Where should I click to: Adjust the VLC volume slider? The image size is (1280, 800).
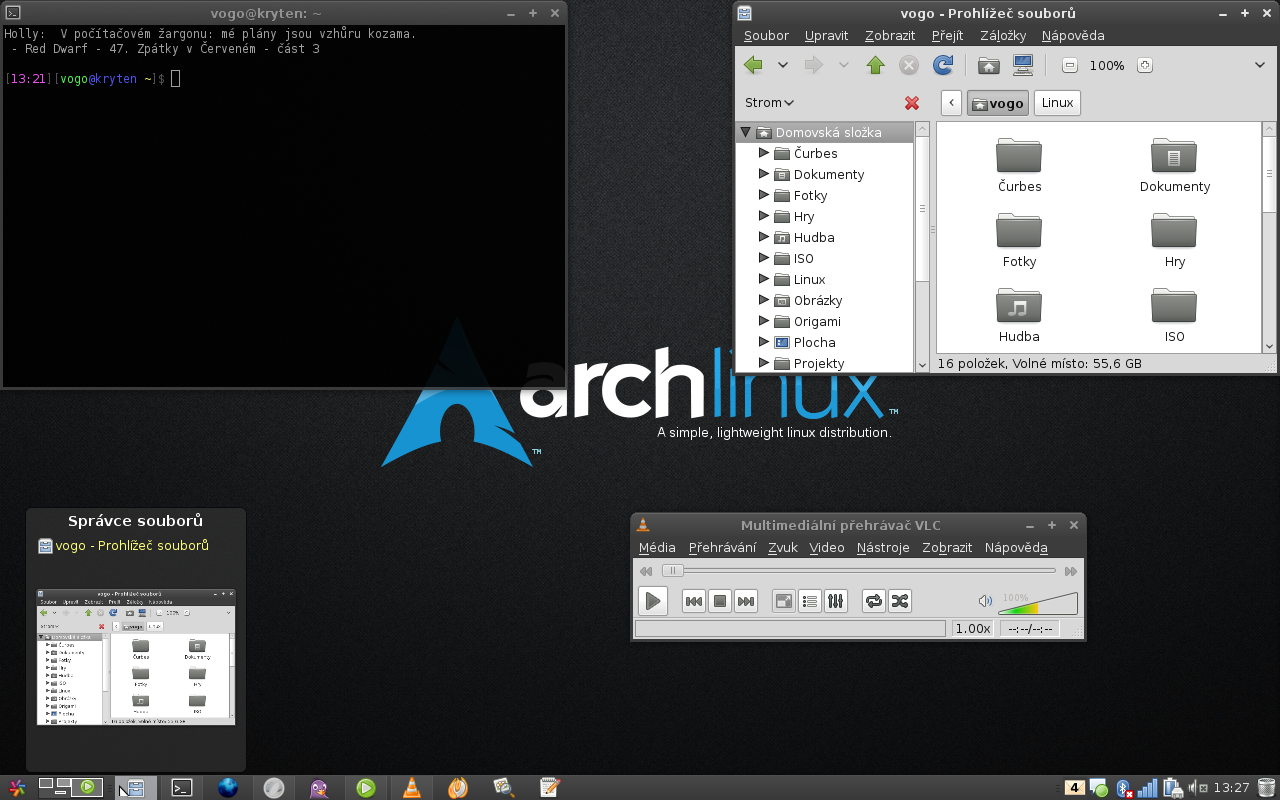click(x=1038, y=603)
